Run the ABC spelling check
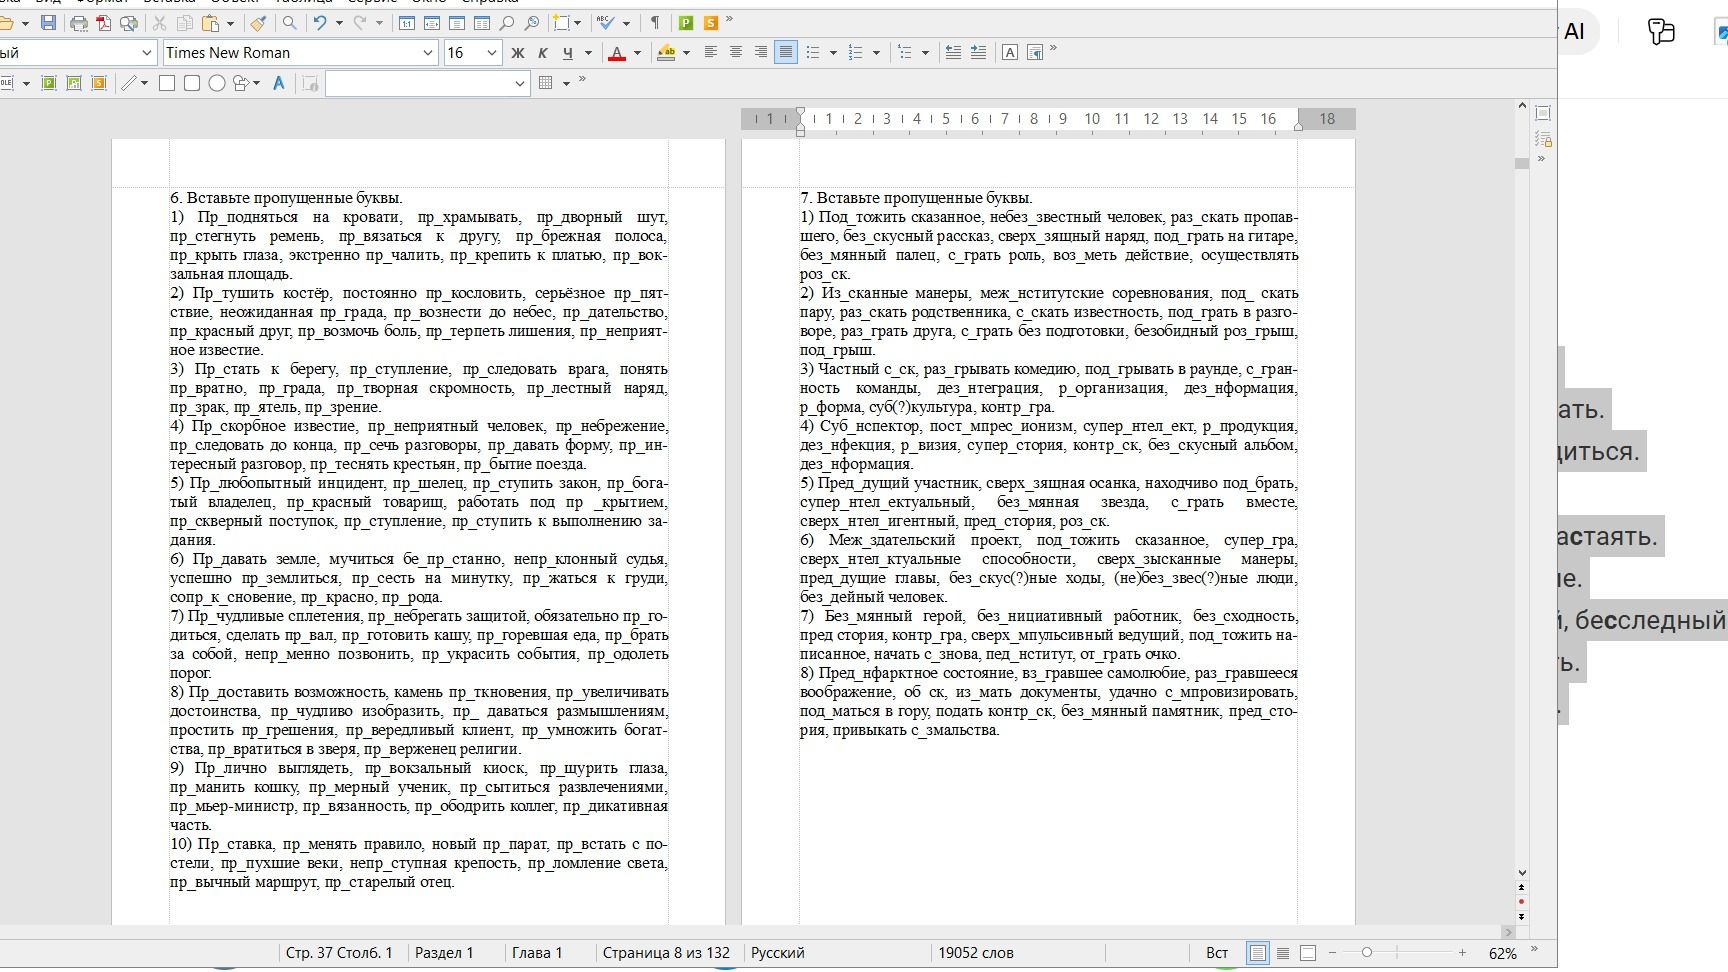 point(605,23)
